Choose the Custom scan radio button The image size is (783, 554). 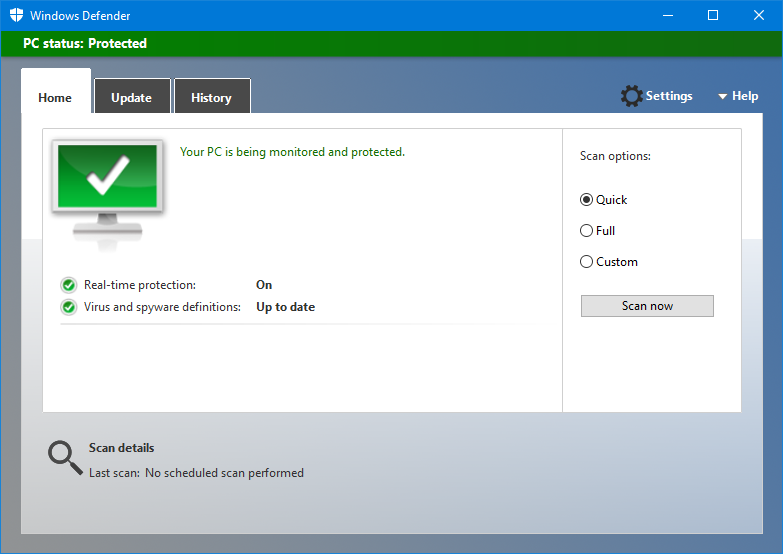(587, 262)
